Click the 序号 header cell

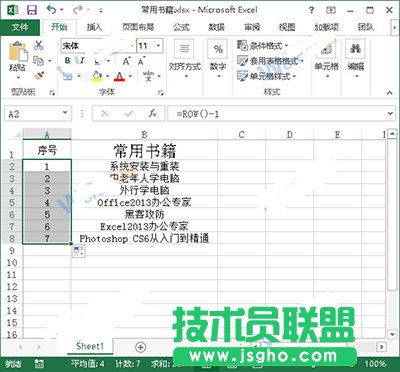47,150
